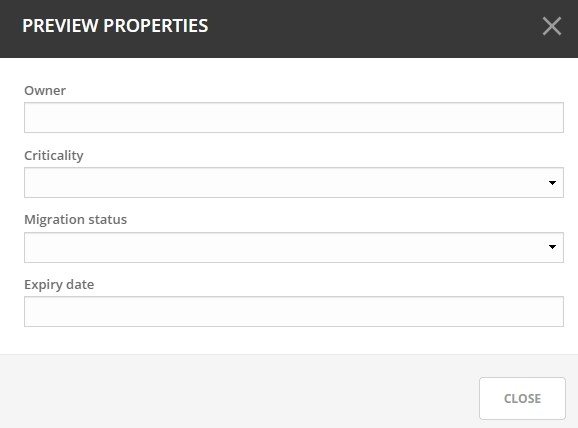
Task: Expand the Migration status dropdown arrow
Action: click(x=552, y=247)
